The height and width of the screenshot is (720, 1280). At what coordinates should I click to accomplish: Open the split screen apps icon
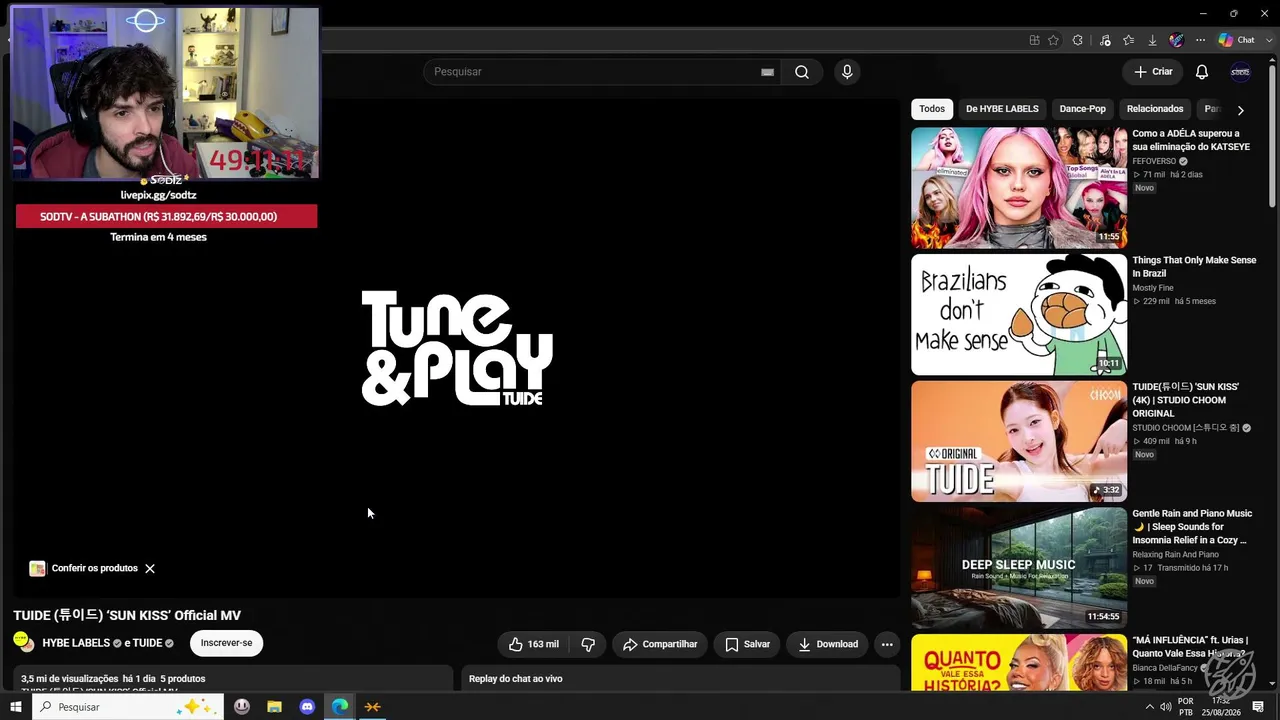tap(1034, 40)
